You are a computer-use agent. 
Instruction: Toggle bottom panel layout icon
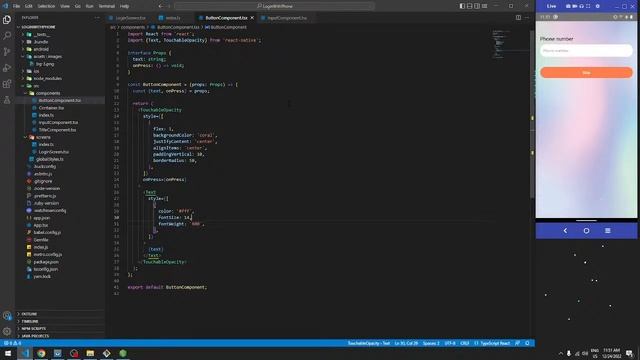pyautogui.click(x=469, y=6)
